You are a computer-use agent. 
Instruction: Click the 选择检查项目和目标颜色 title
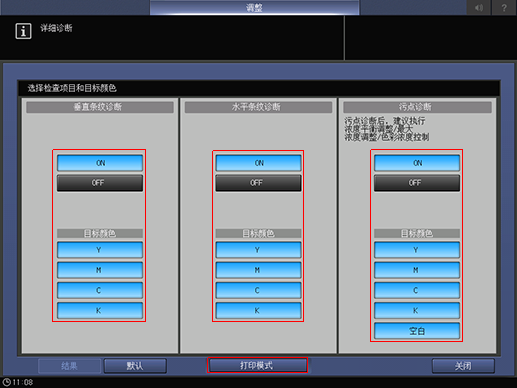pos(72,88)
